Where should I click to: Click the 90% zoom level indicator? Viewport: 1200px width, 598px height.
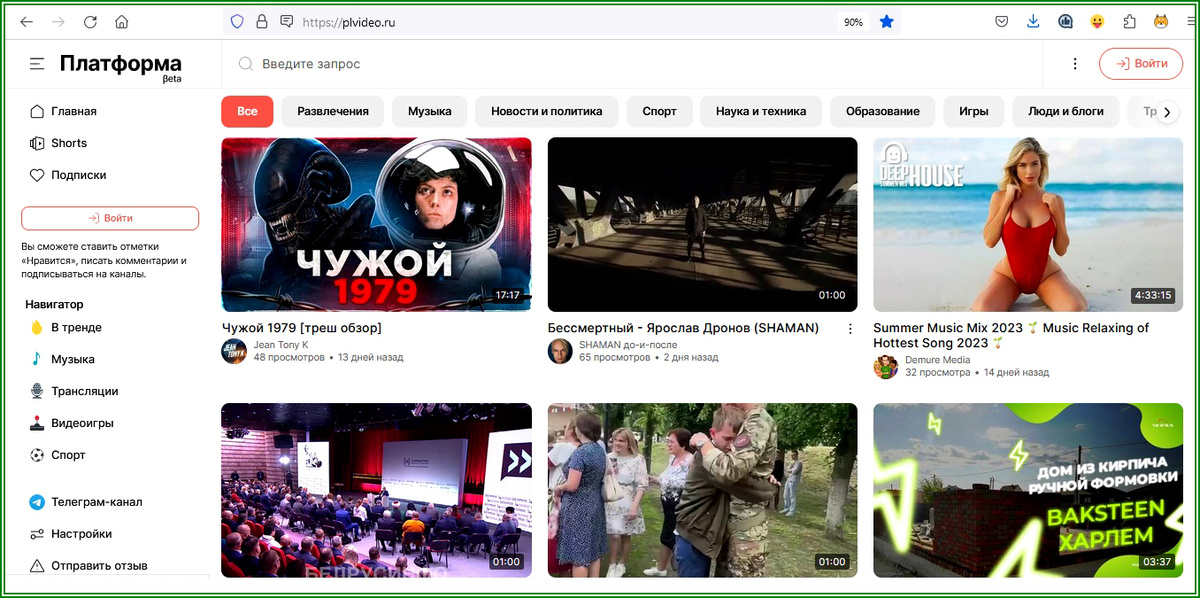[853, 22]
